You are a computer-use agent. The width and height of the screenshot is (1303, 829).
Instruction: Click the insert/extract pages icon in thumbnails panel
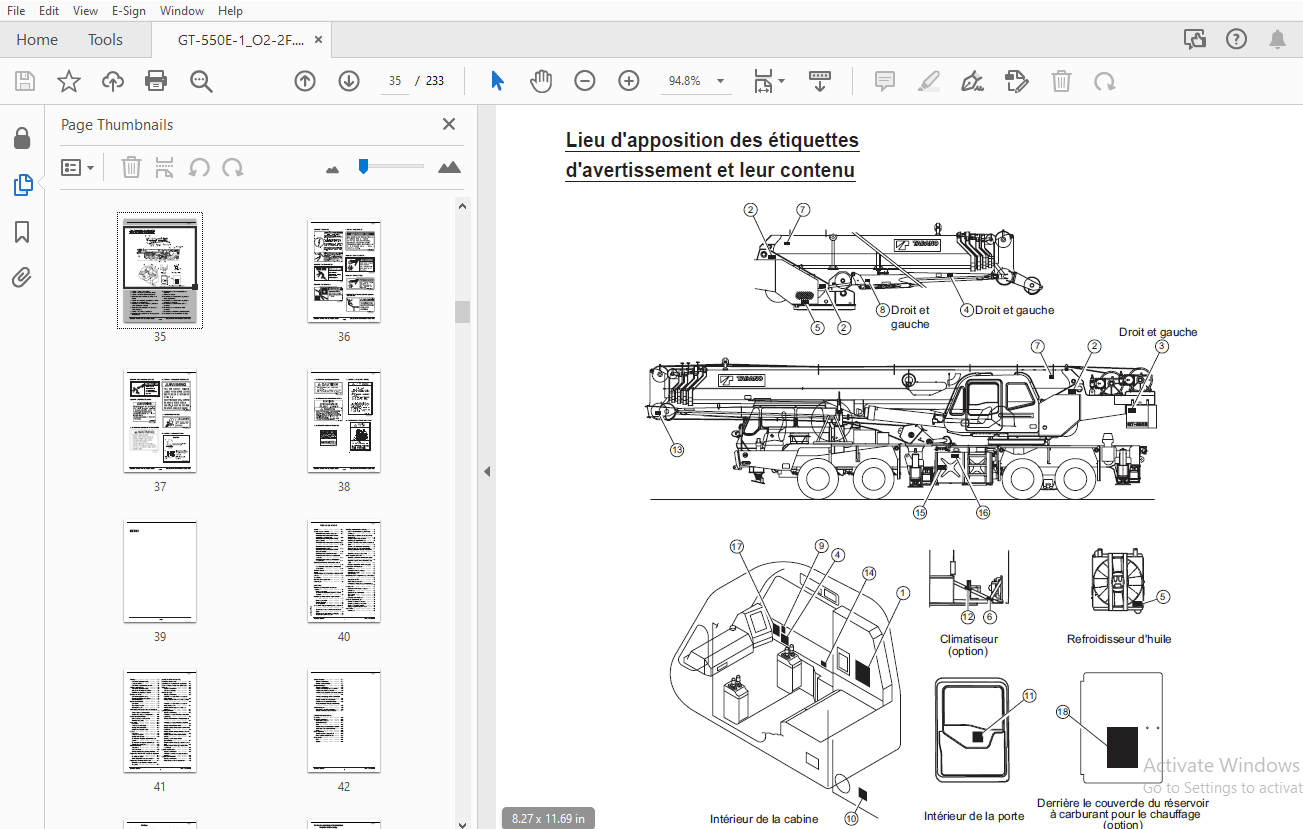165,167
